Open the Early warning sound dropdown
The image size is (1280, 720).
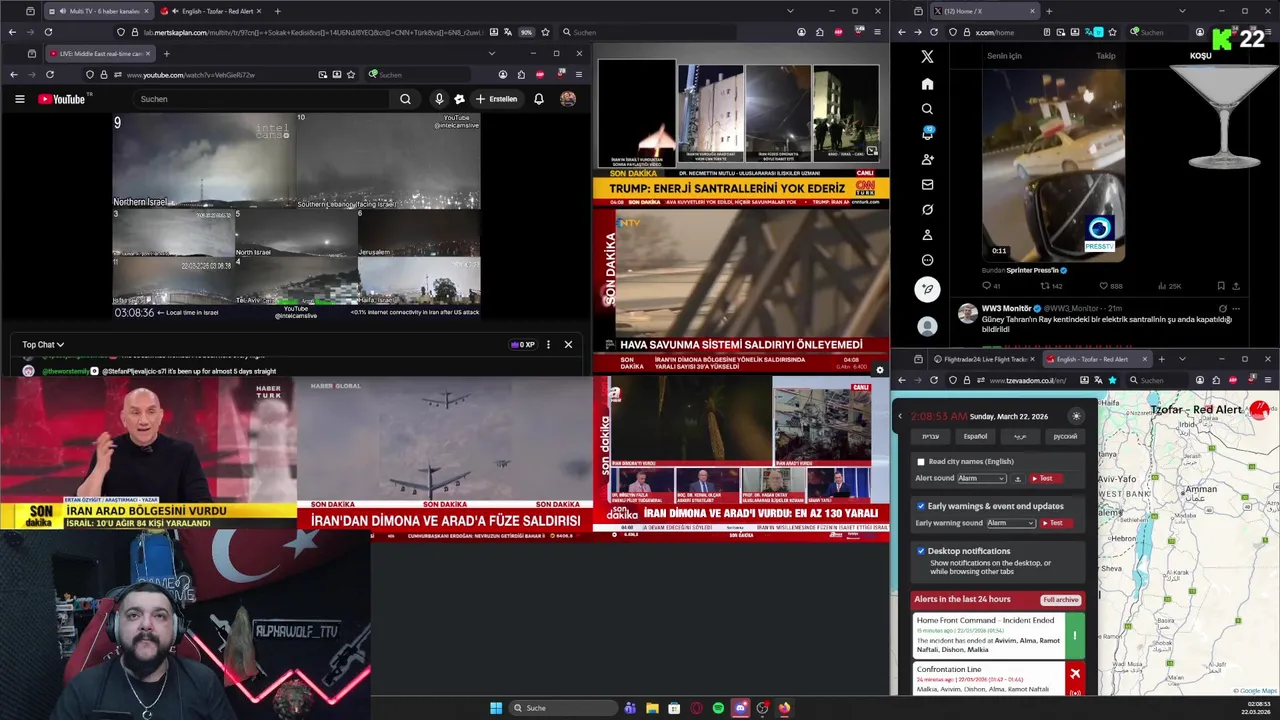point(1011,523)
